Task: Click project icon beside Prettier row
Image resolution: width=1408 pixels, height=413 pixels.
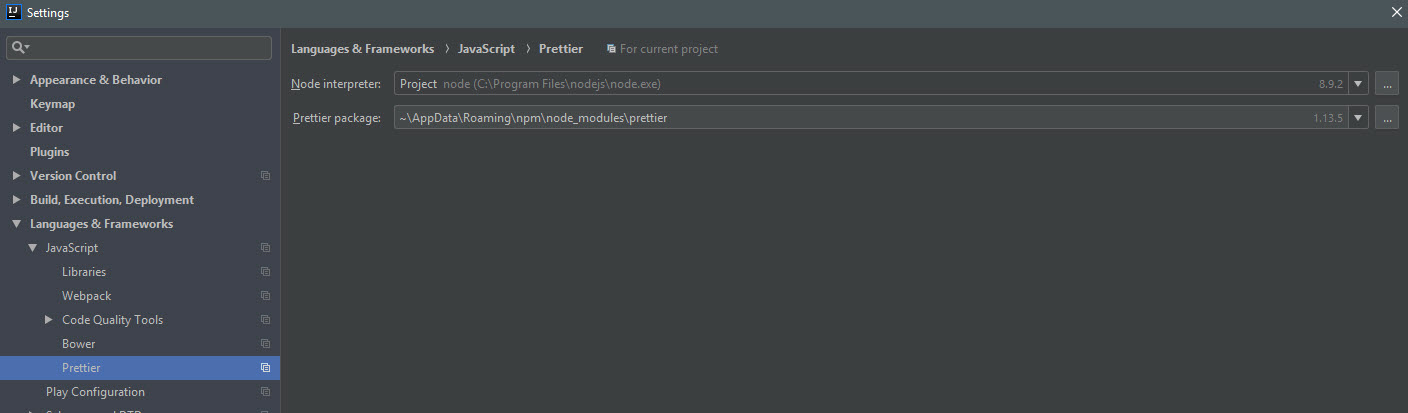Action: click(x=265, y=368)
